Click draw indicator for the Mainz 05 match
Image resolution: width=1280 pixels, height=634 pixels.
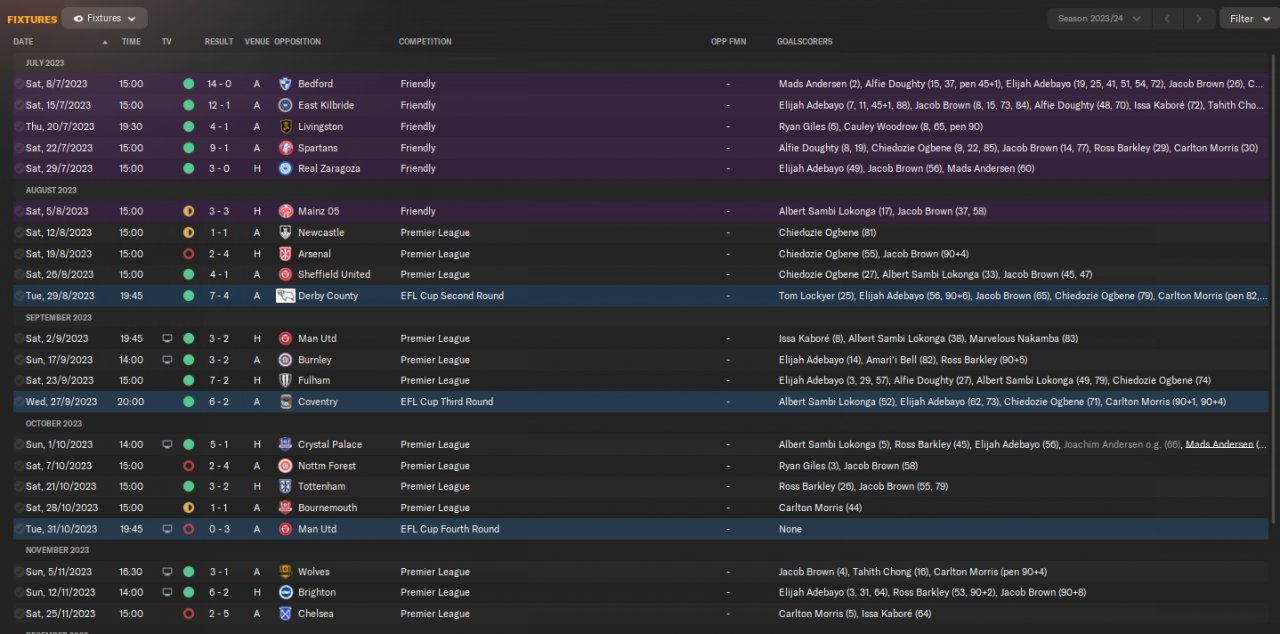tap(188, 212)
